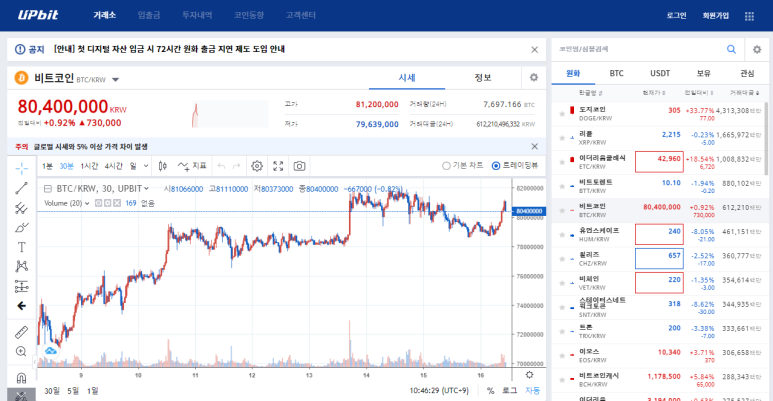Switch to the 정보 tab
This screenshot has width=773, height=401.
(483, 77)
